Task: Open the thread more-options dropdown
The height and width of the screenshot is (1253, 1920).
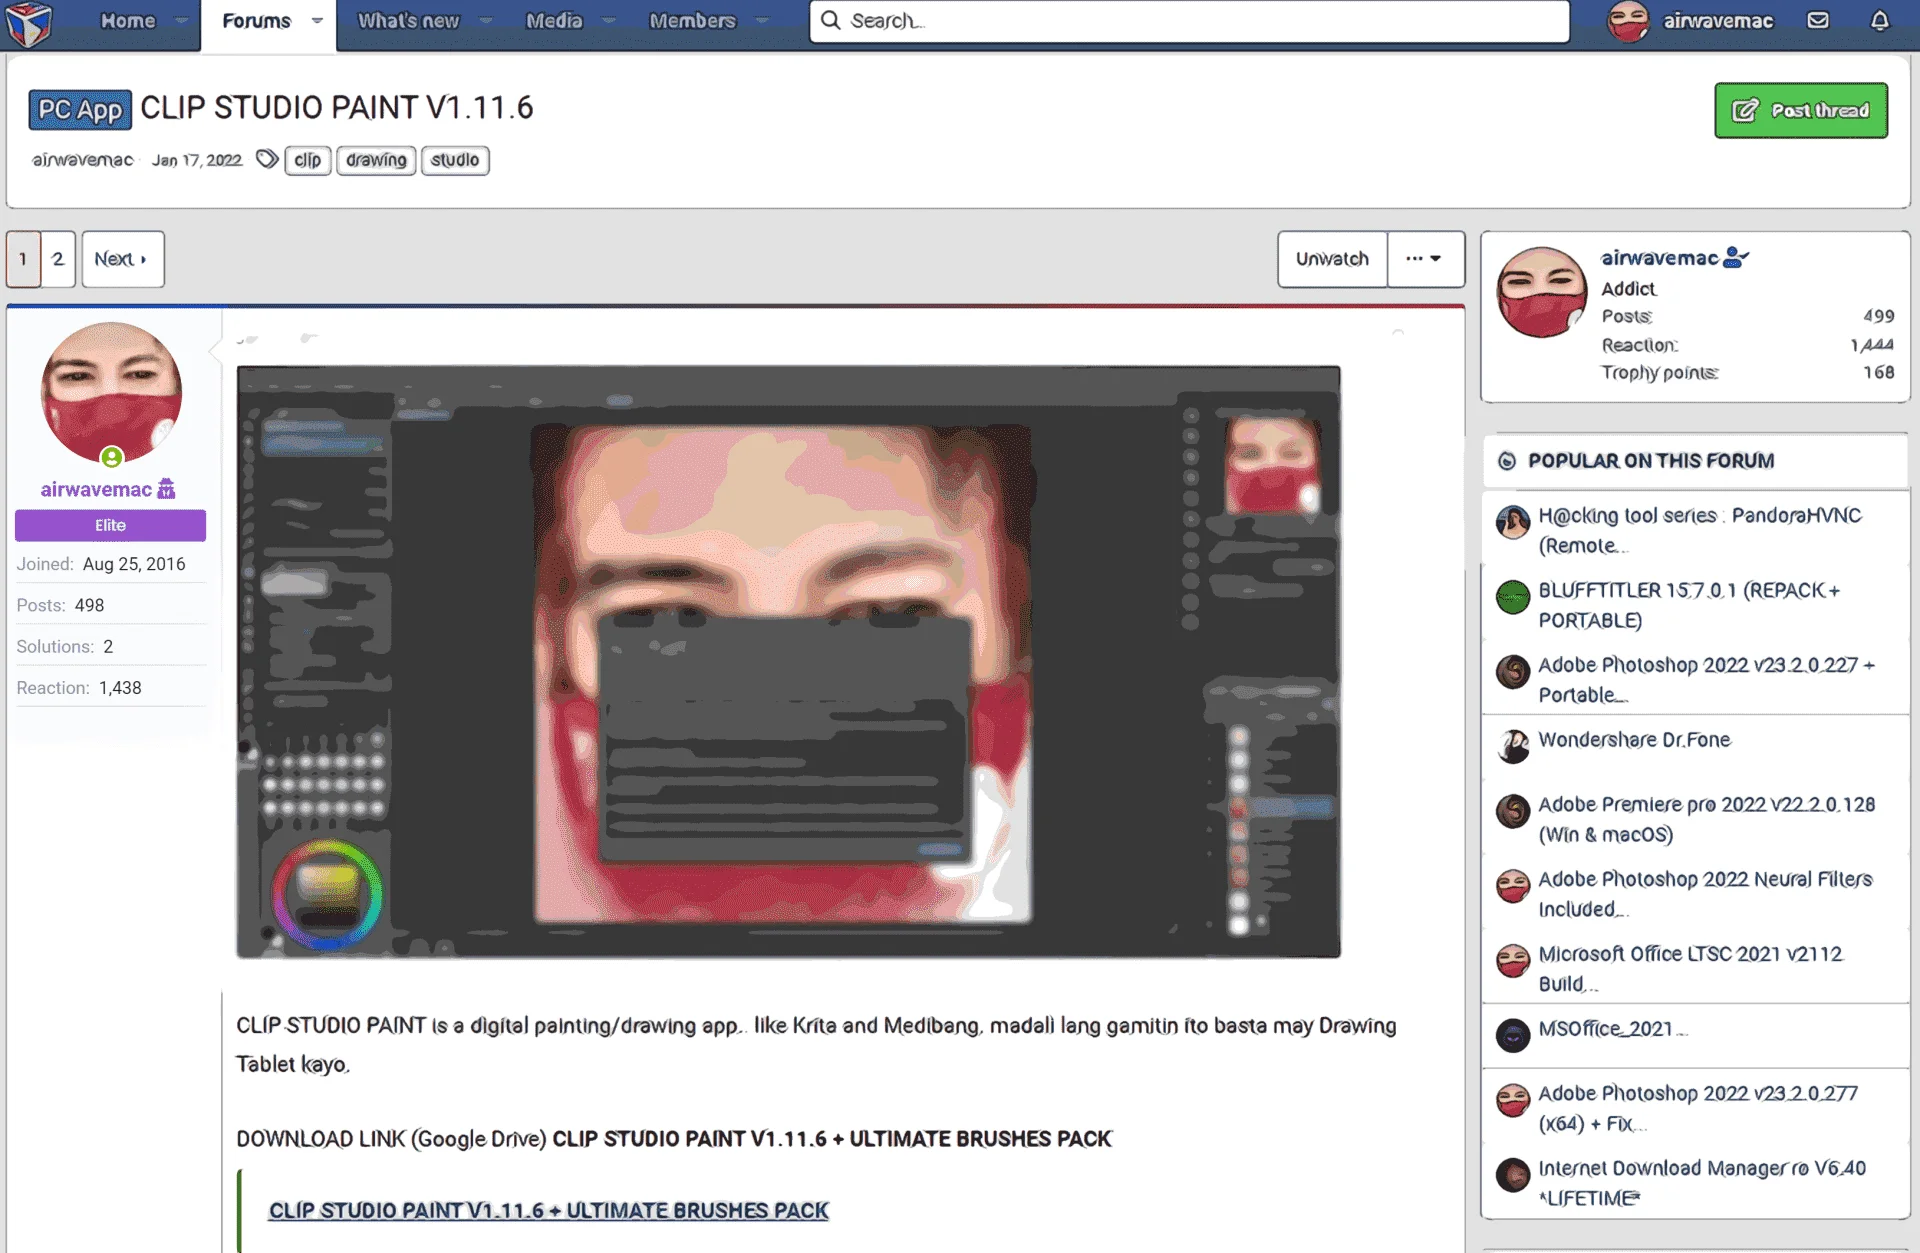Action: point(1425,259)
